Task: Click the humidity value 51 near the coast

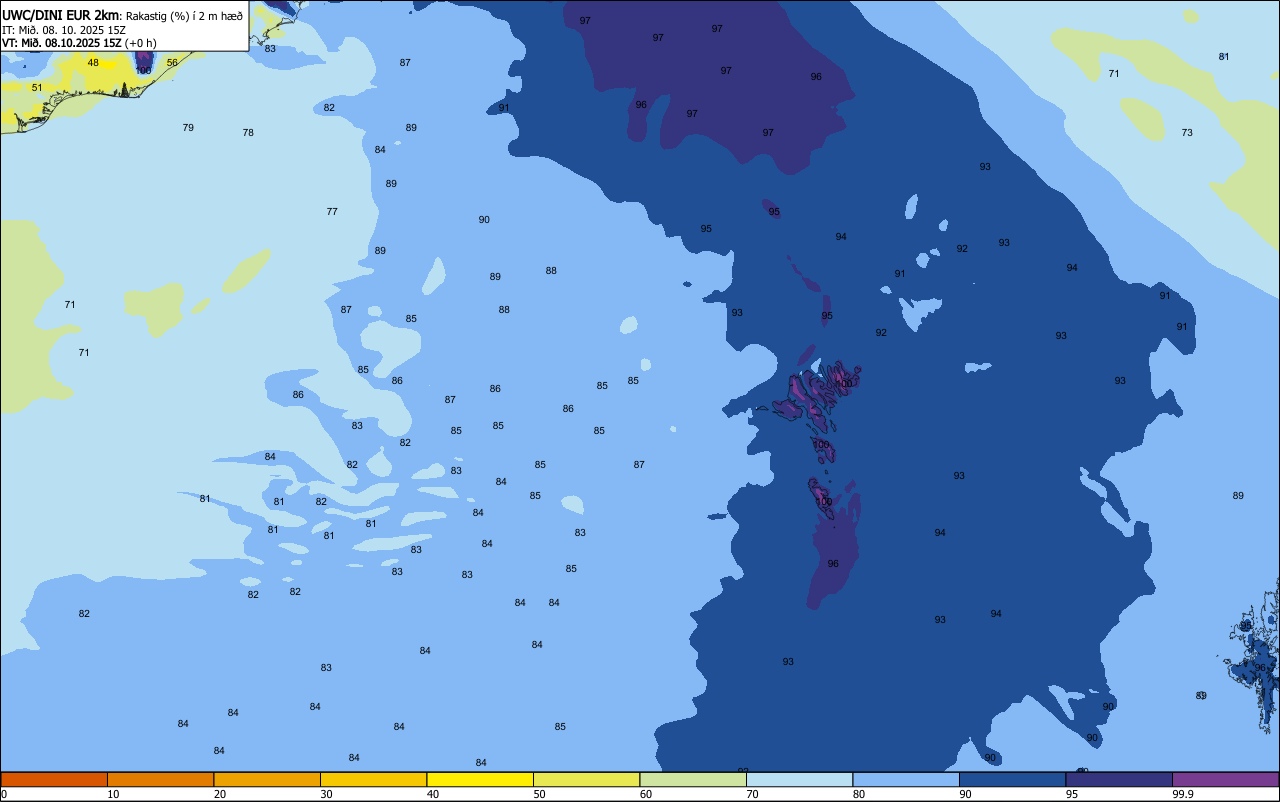Action: [x=37, y=88]
